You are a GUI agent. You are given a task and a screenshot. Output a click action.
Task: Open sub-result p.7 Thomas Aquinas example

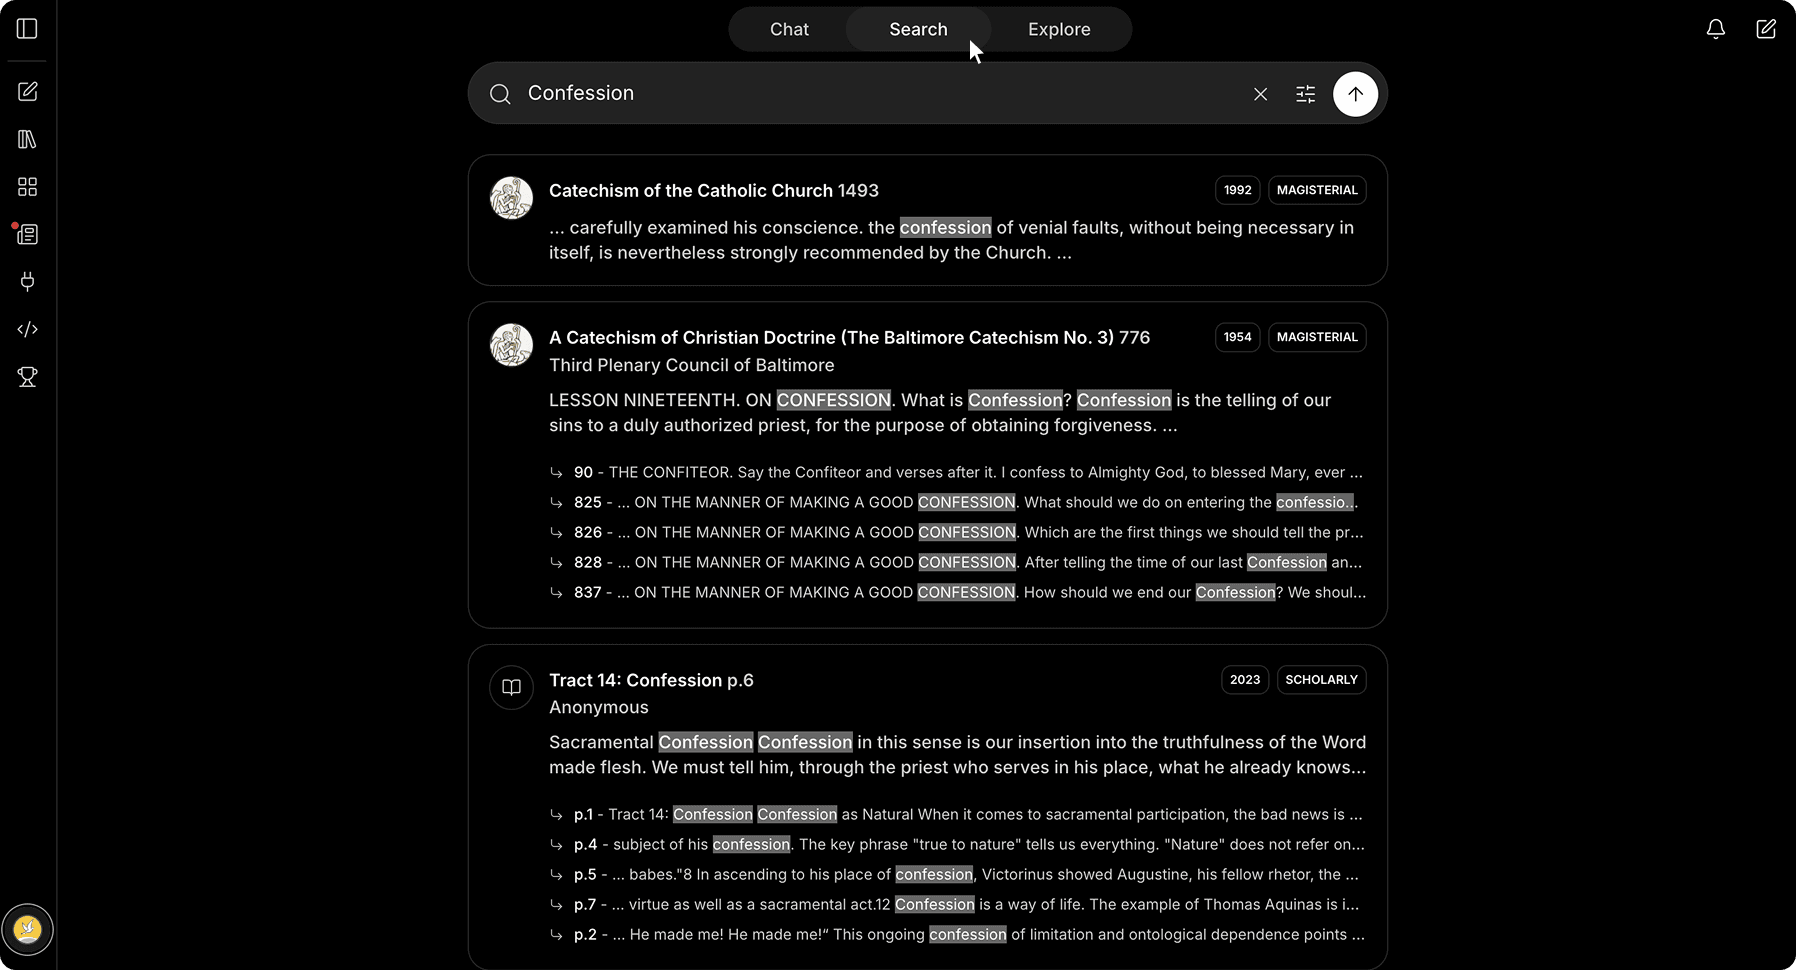click(x=957, y=904)
